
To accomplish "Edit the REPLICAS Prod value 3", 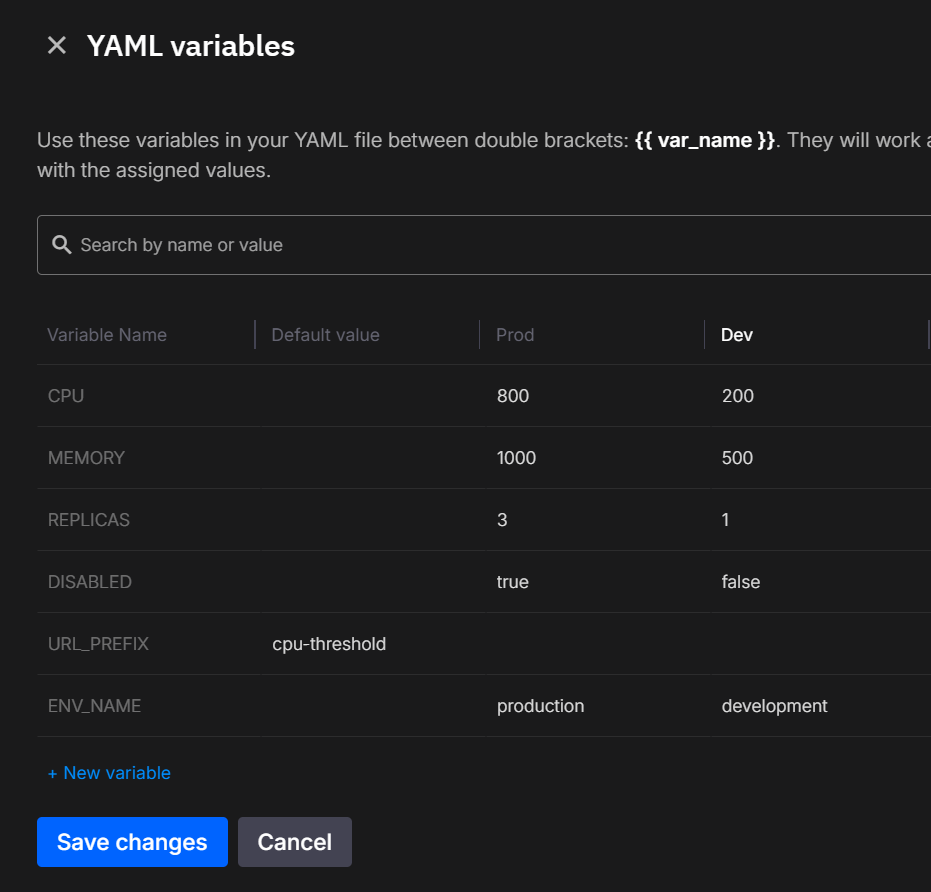I will pos(503,520).
